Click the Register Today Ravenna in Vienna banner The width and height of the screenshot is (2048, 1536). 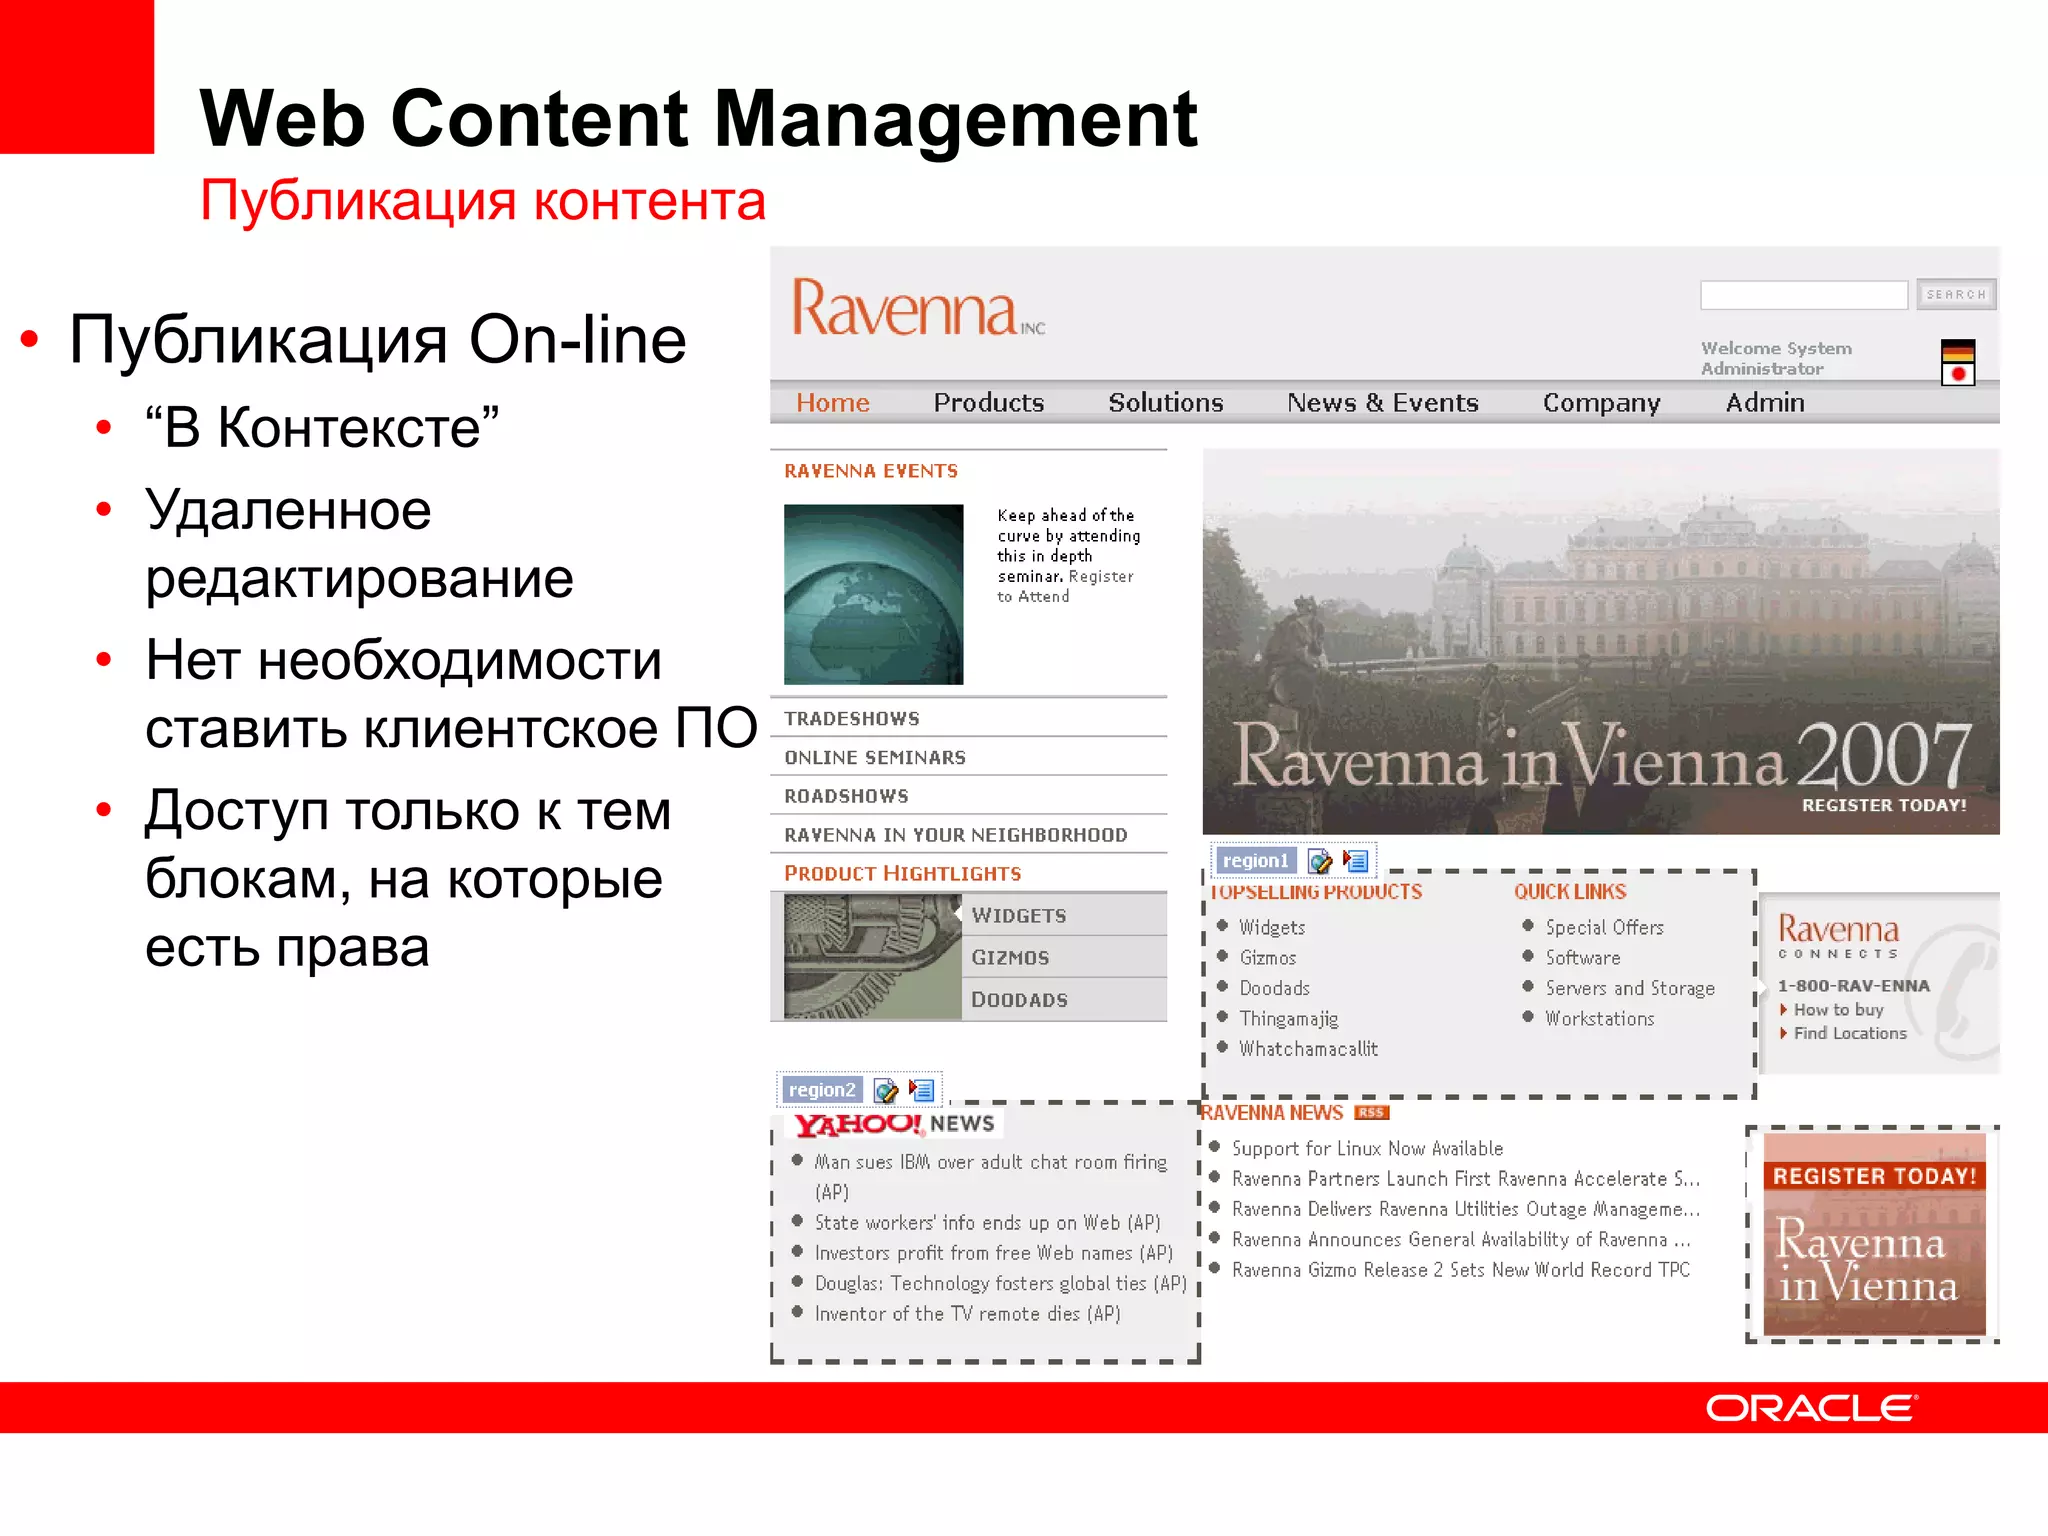(1873, 1235)
